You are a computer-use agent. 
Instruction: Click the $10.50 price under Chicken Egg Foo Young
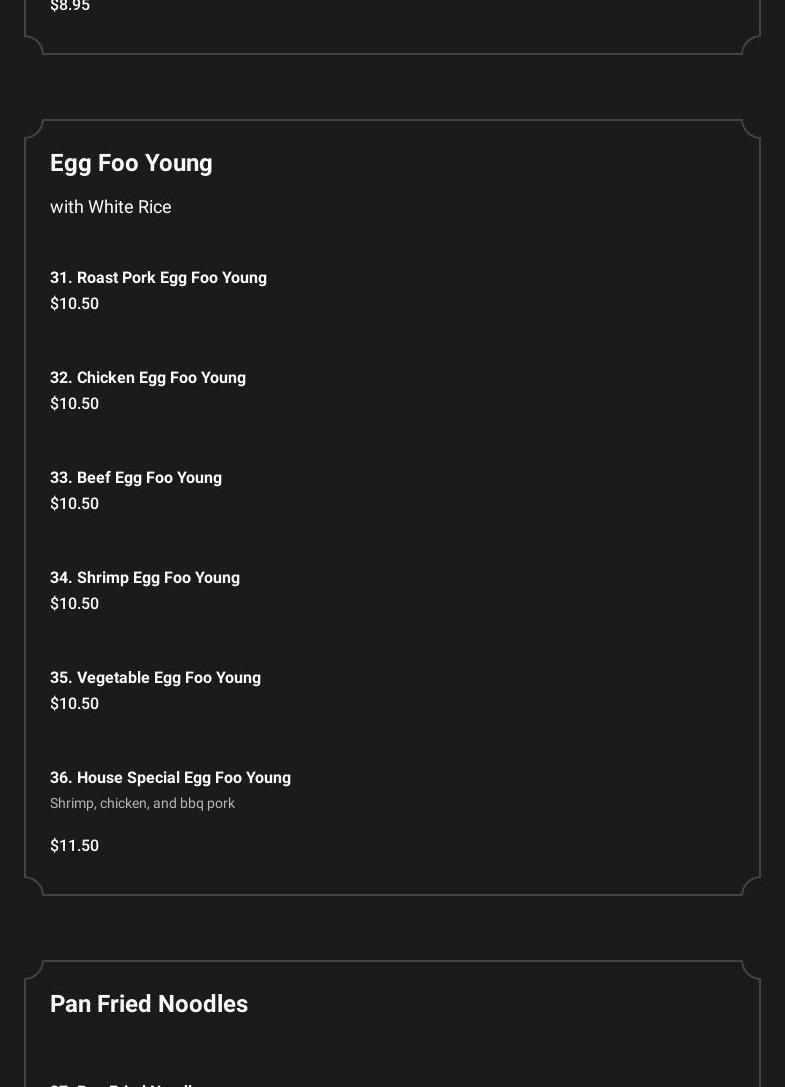[x=74, y=404]
